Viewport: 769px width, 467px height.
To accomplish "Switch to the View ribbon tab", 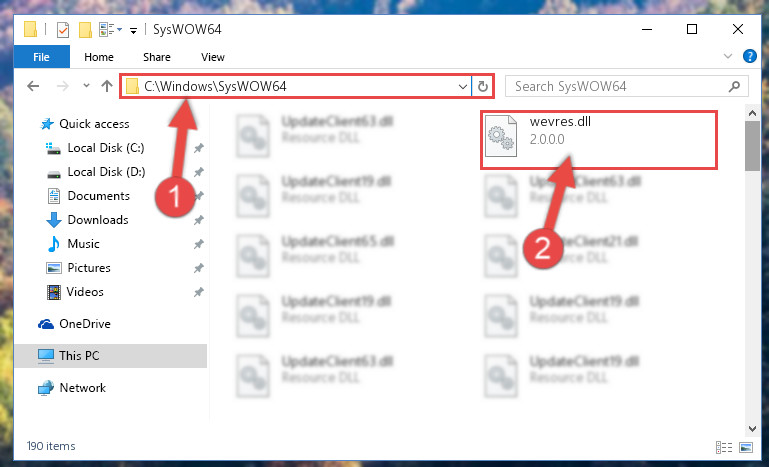I will 213,57.
